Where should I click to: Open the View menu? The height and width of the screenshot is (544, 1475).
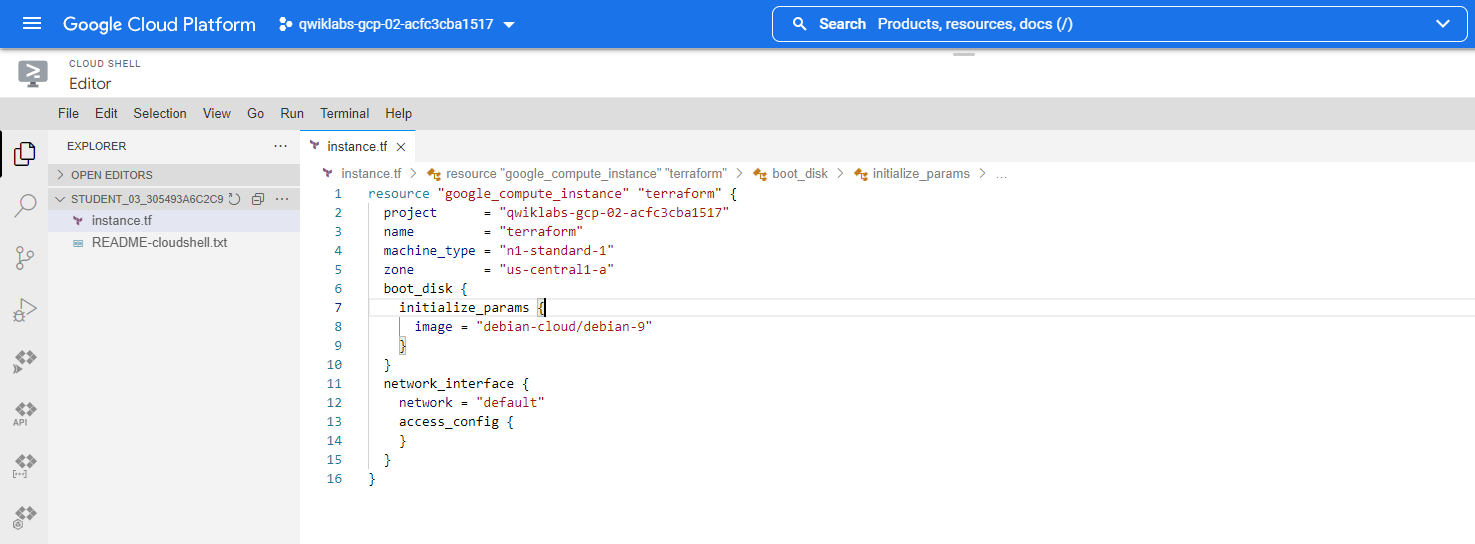[217, 113]
